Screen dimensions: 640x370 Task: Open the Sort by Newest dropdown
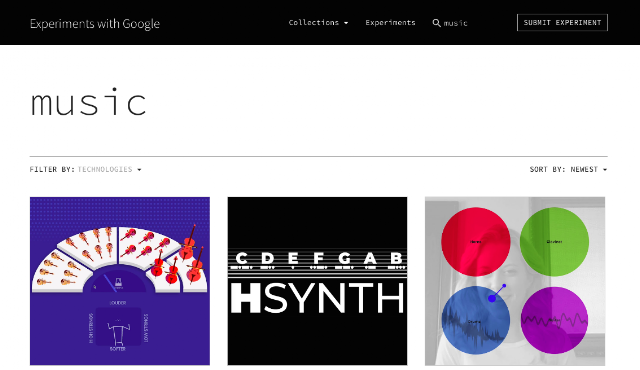coord(568,169)
